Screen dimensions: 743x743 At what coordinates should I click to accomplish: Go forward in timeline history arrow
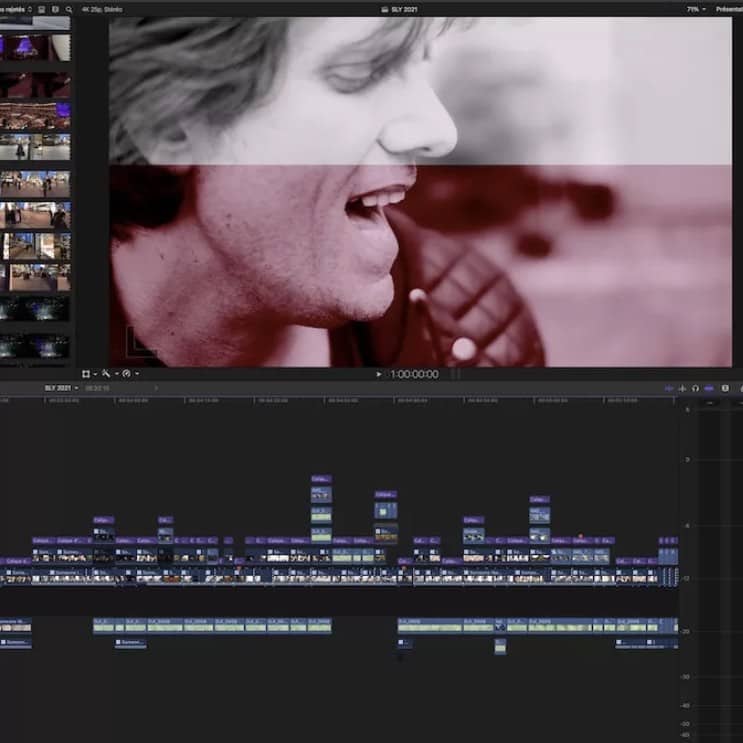156,388
